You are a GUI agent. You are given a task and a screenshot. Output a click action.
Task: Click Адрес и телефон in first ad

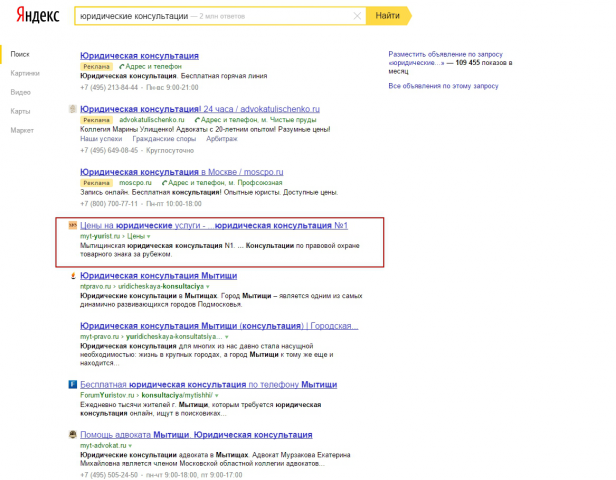tap(154, 66)
